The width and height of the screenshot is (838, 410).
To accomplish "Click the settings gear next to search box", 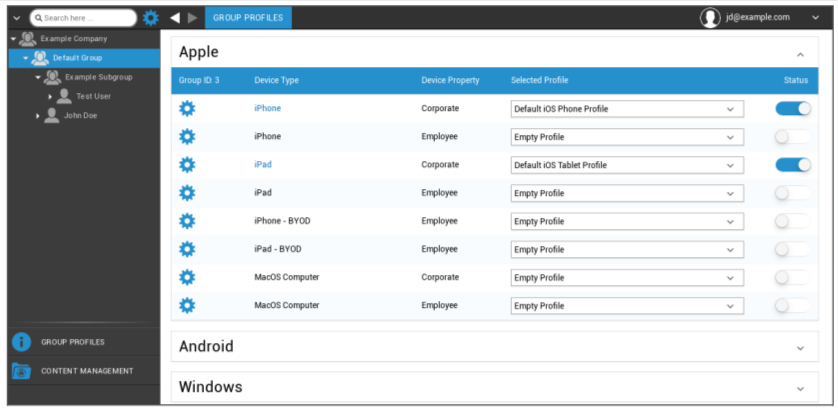I will coord(151,18).
